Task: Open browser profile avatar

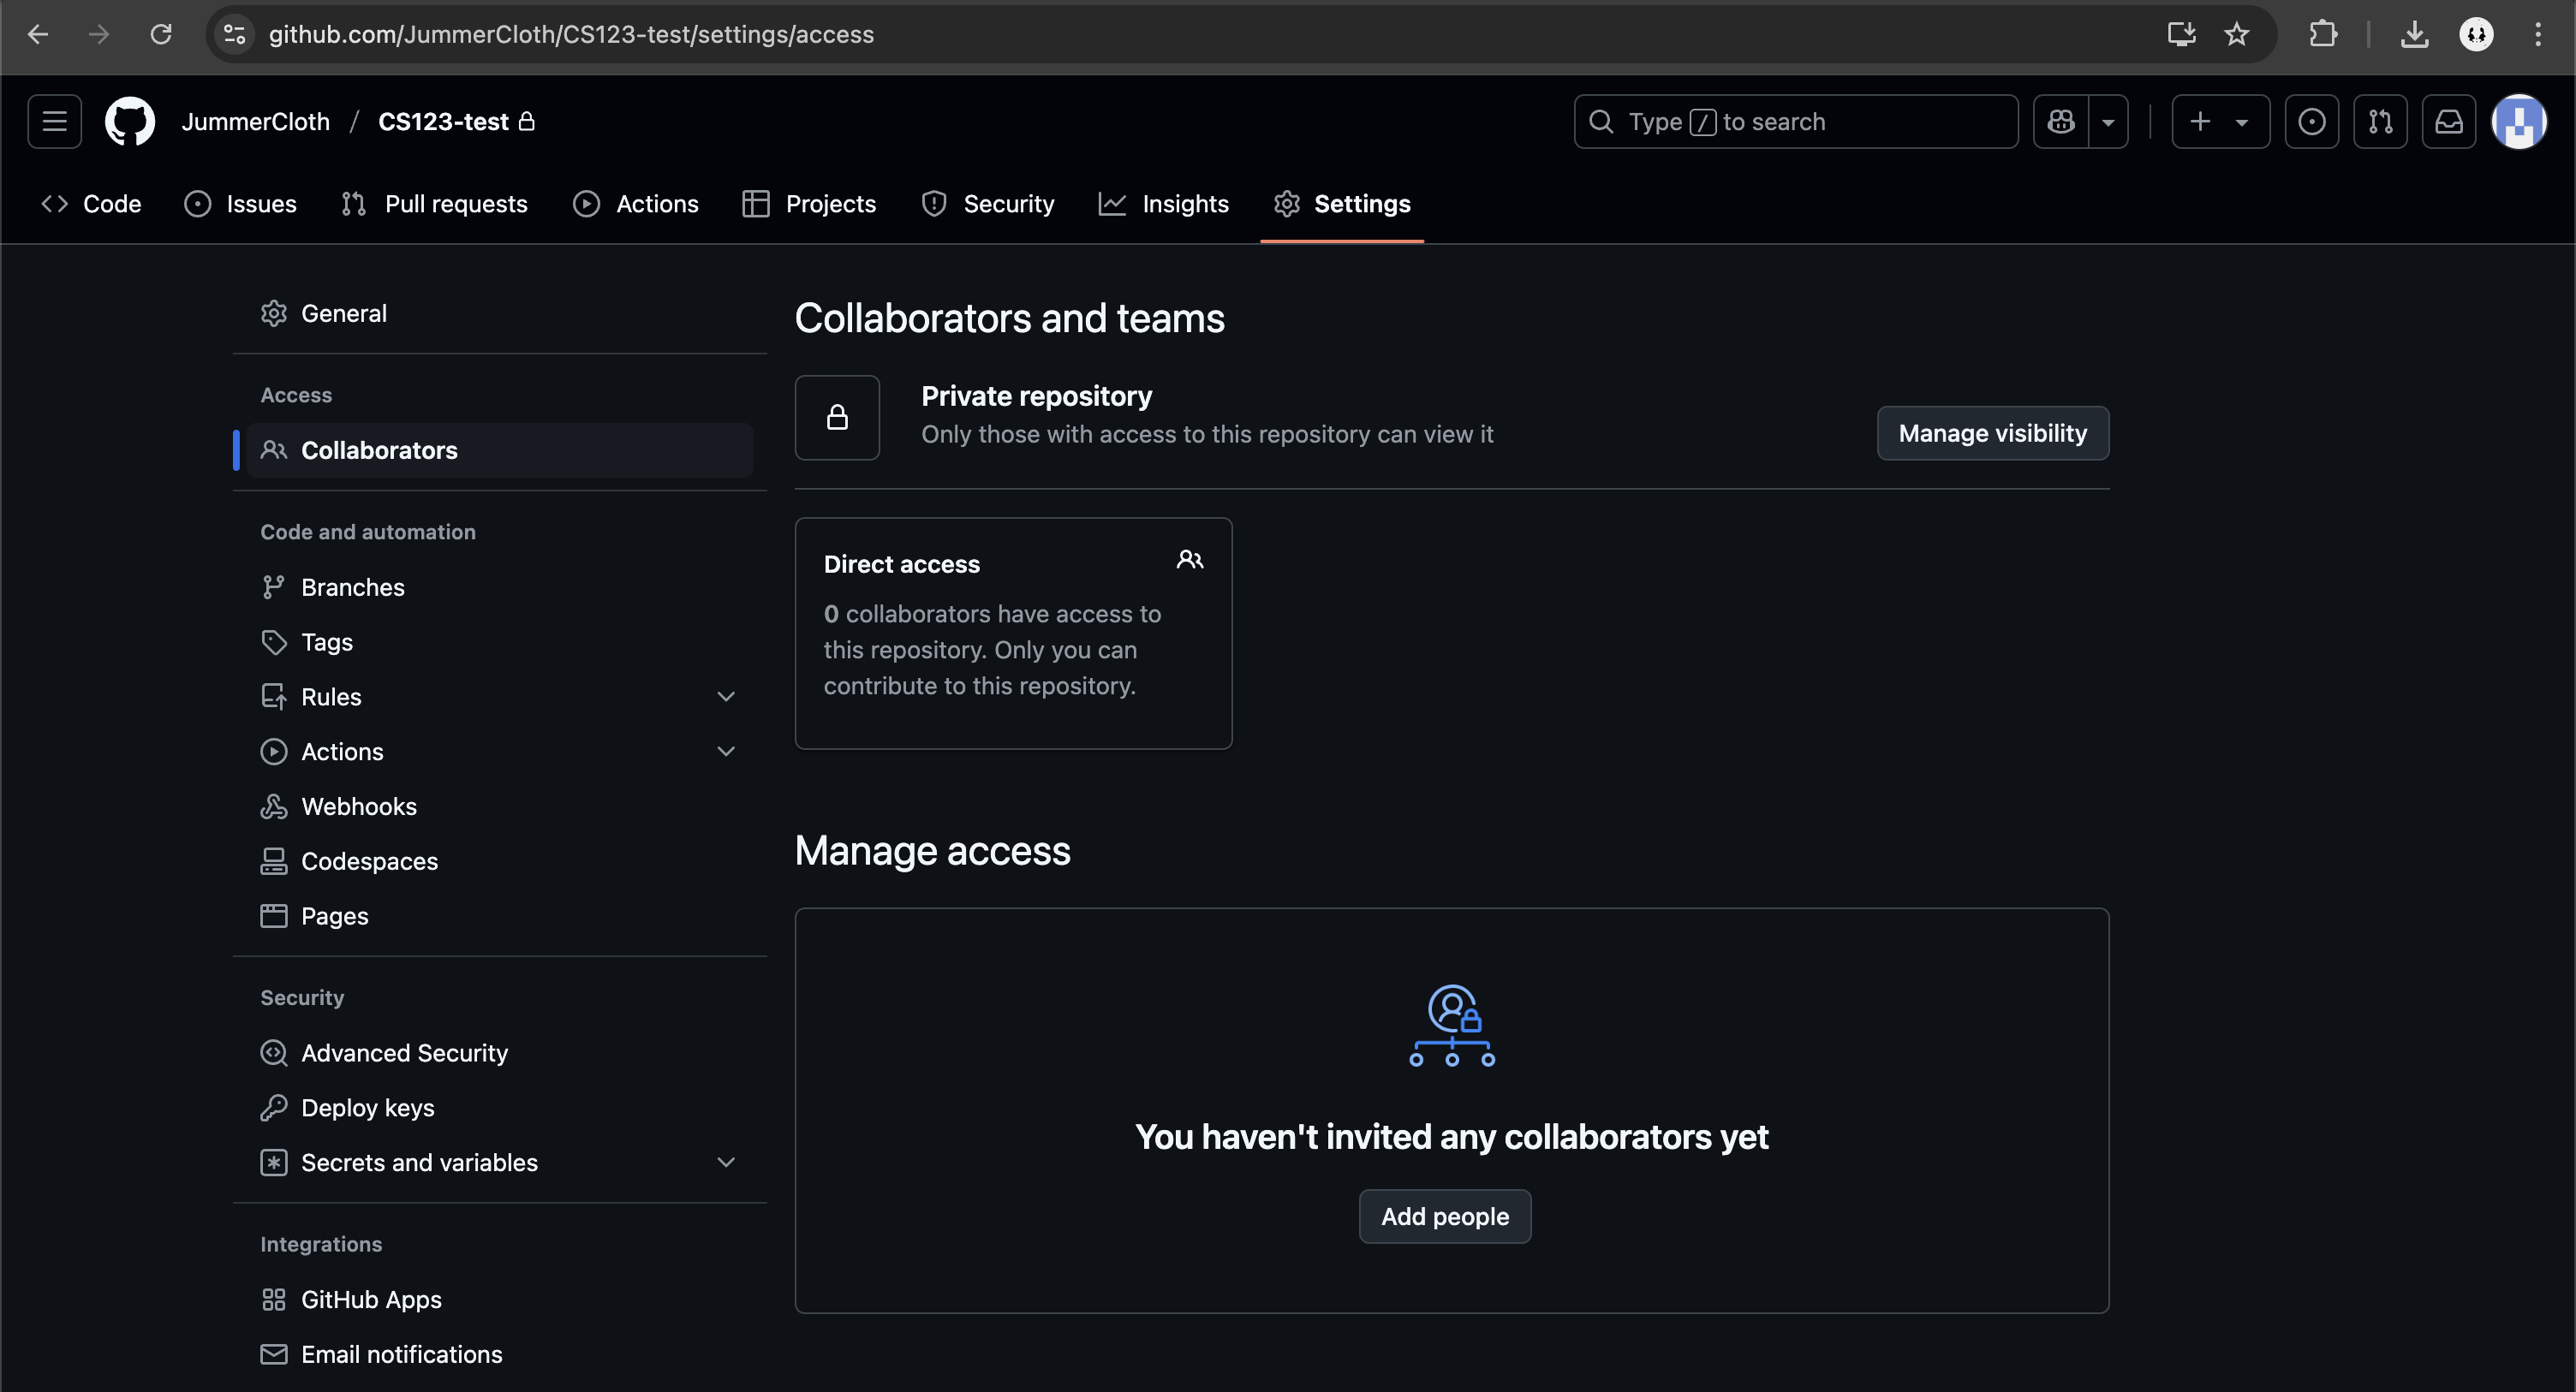Action: 2476,35
